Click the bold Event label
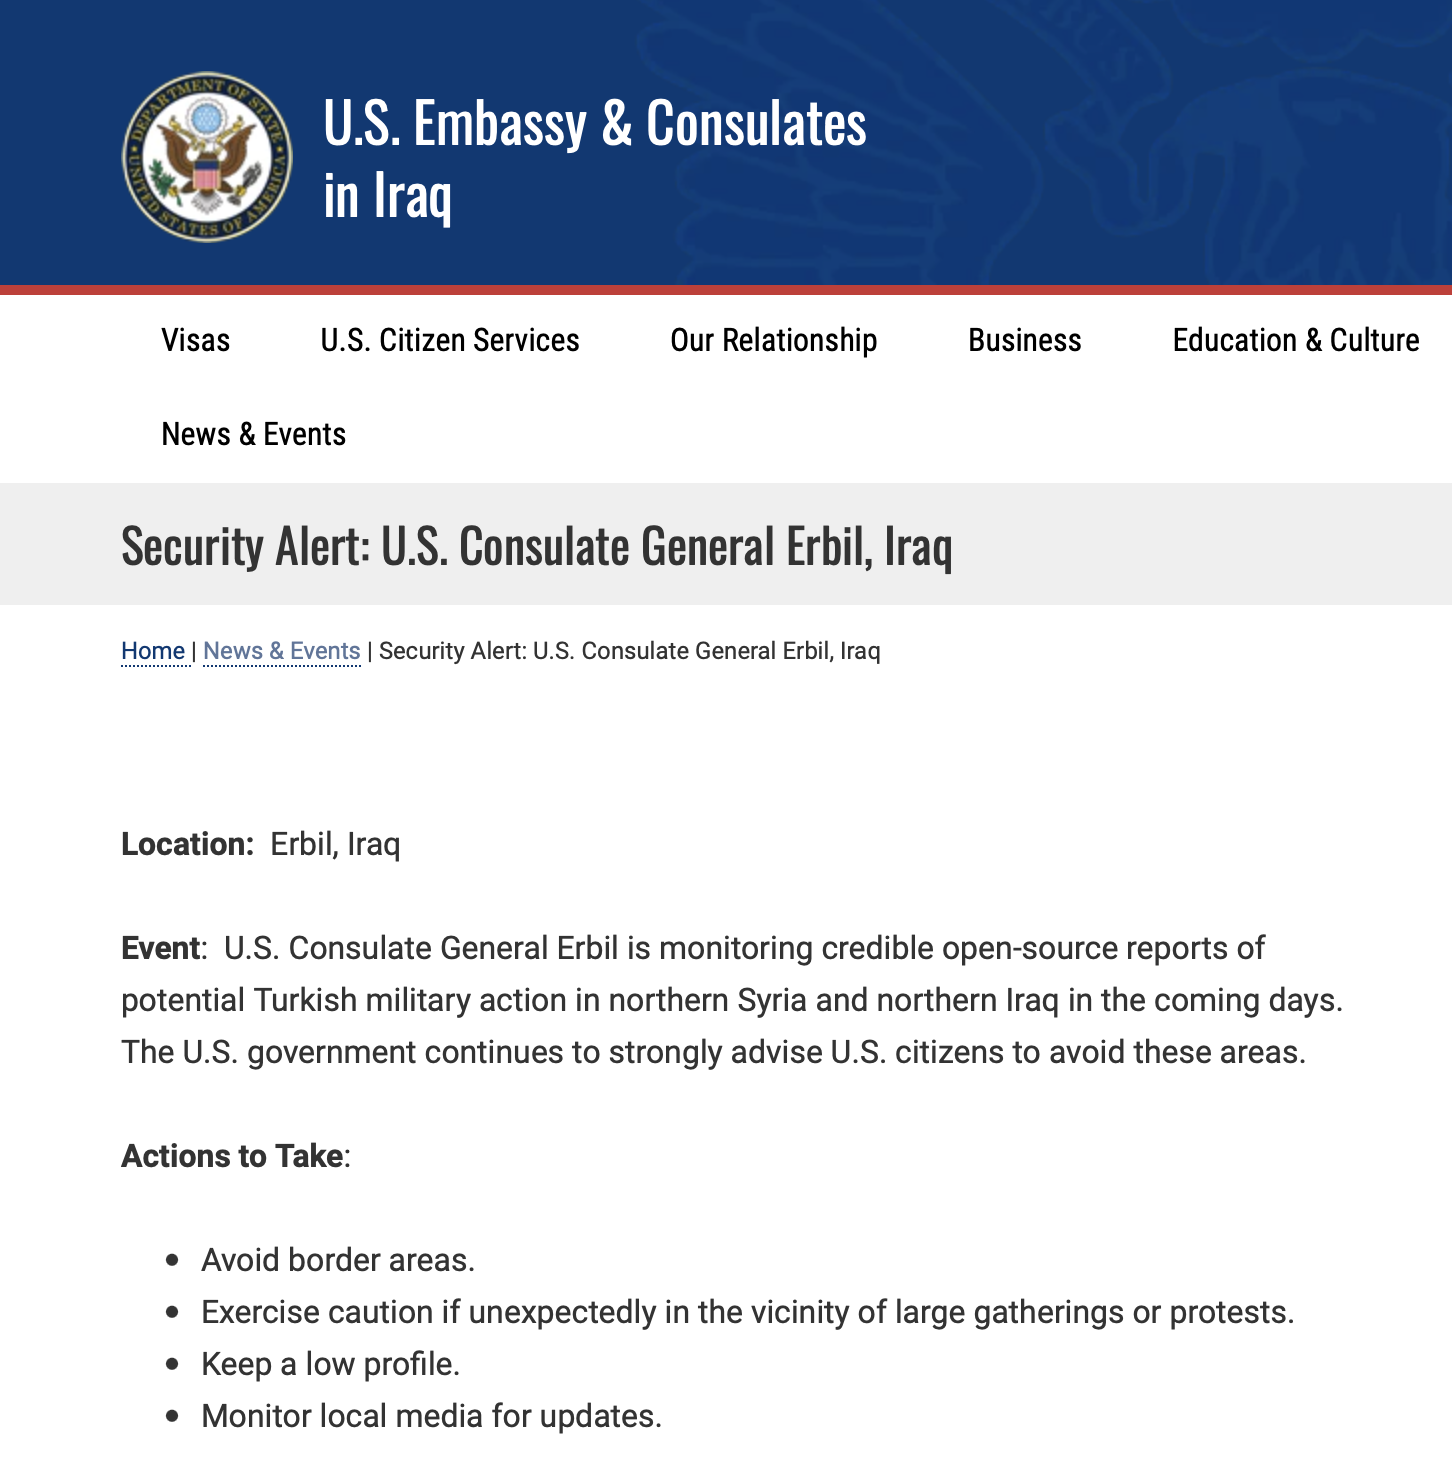 [x=160, y=948]
